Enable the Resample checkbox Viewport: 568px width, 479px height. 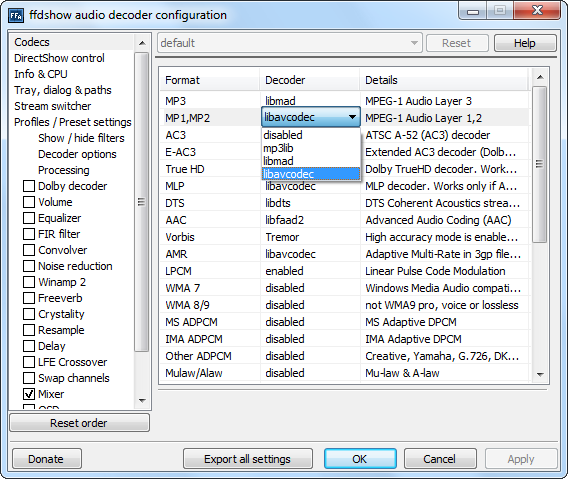(29, 330)
